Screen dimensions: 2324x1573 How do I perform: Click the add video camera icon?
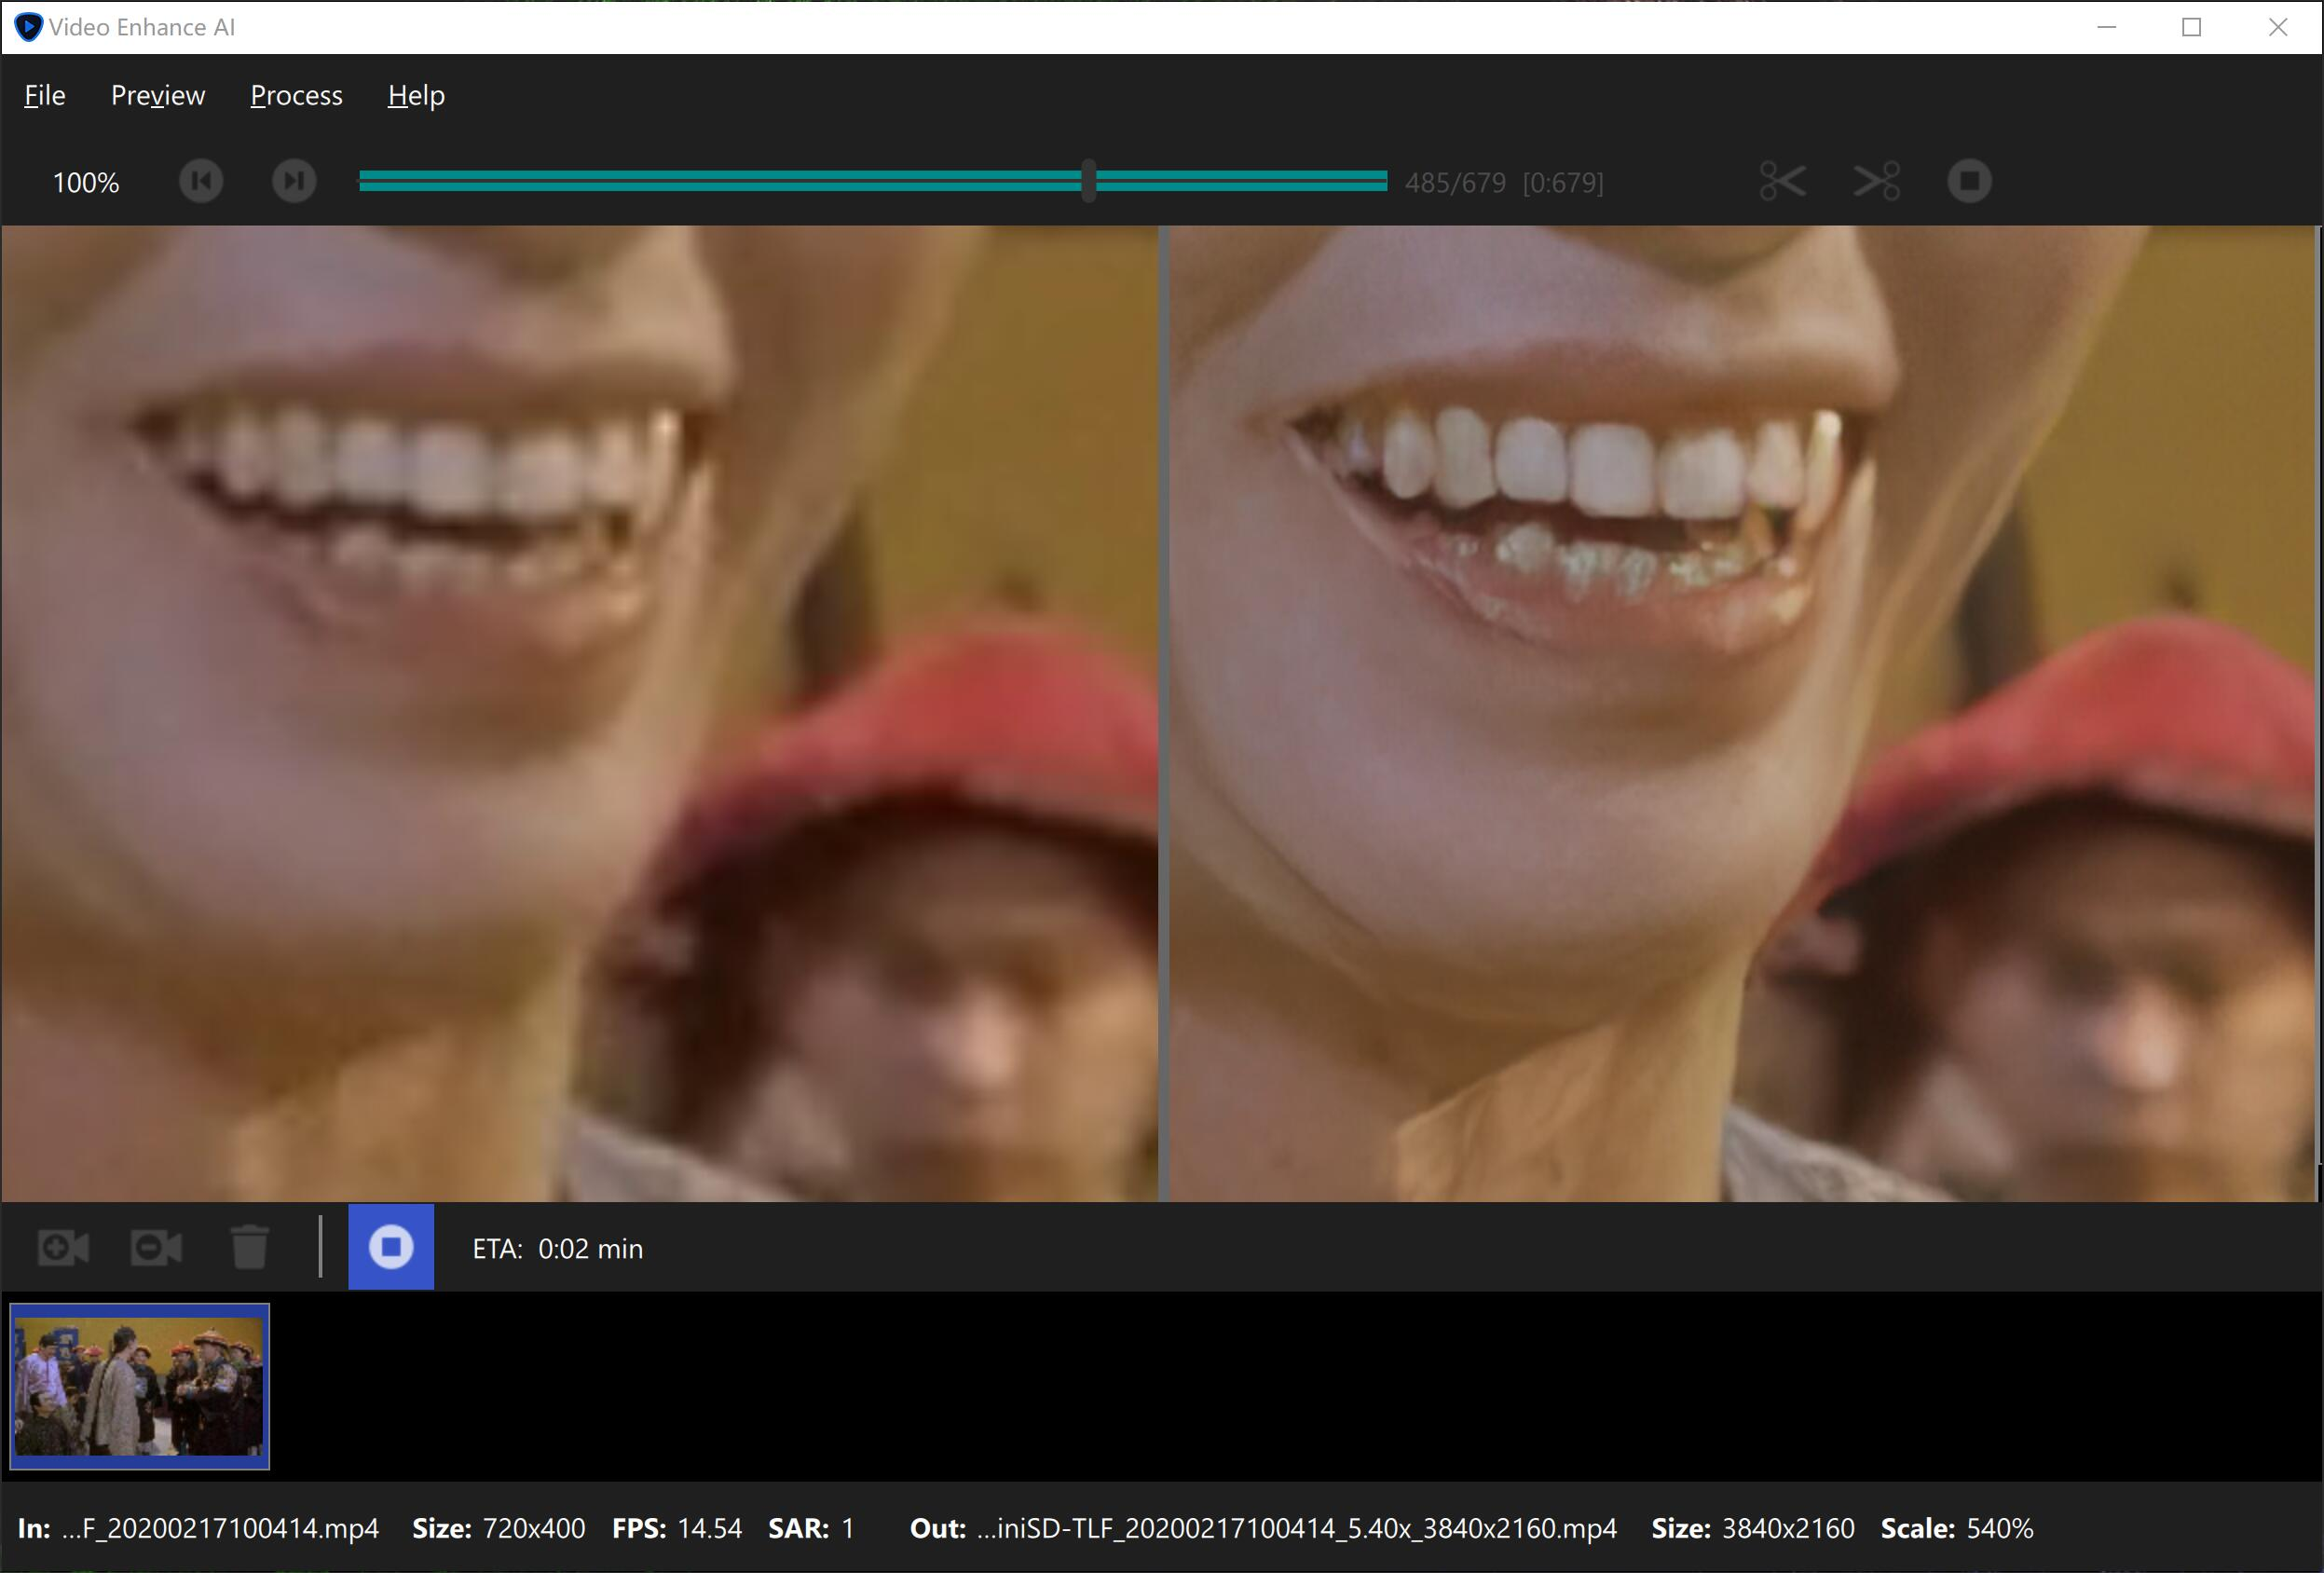tap(63, 1247)
